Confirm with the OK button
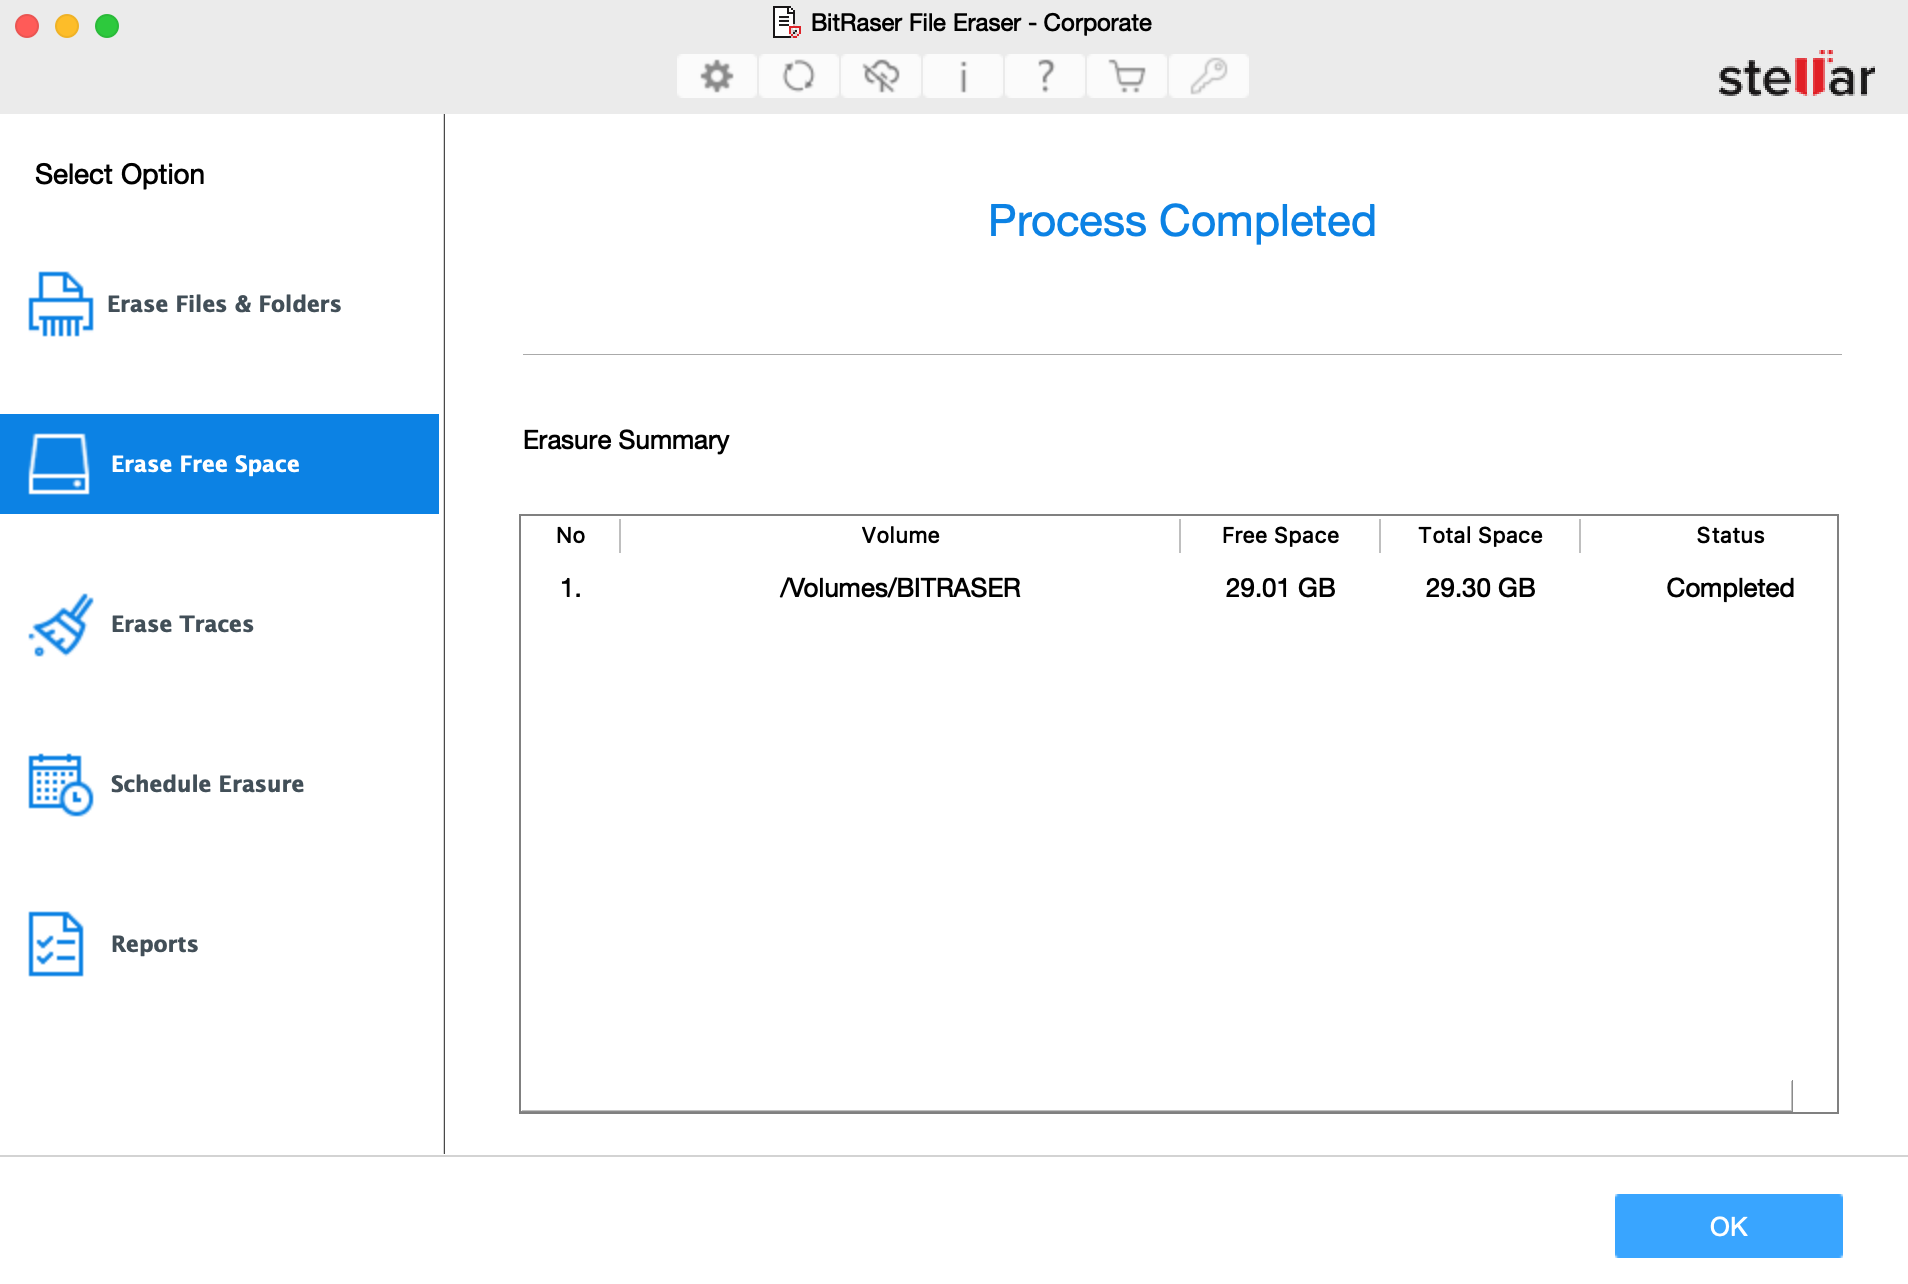This screenshot has height=1284, width=1908. (1728, 1226)
